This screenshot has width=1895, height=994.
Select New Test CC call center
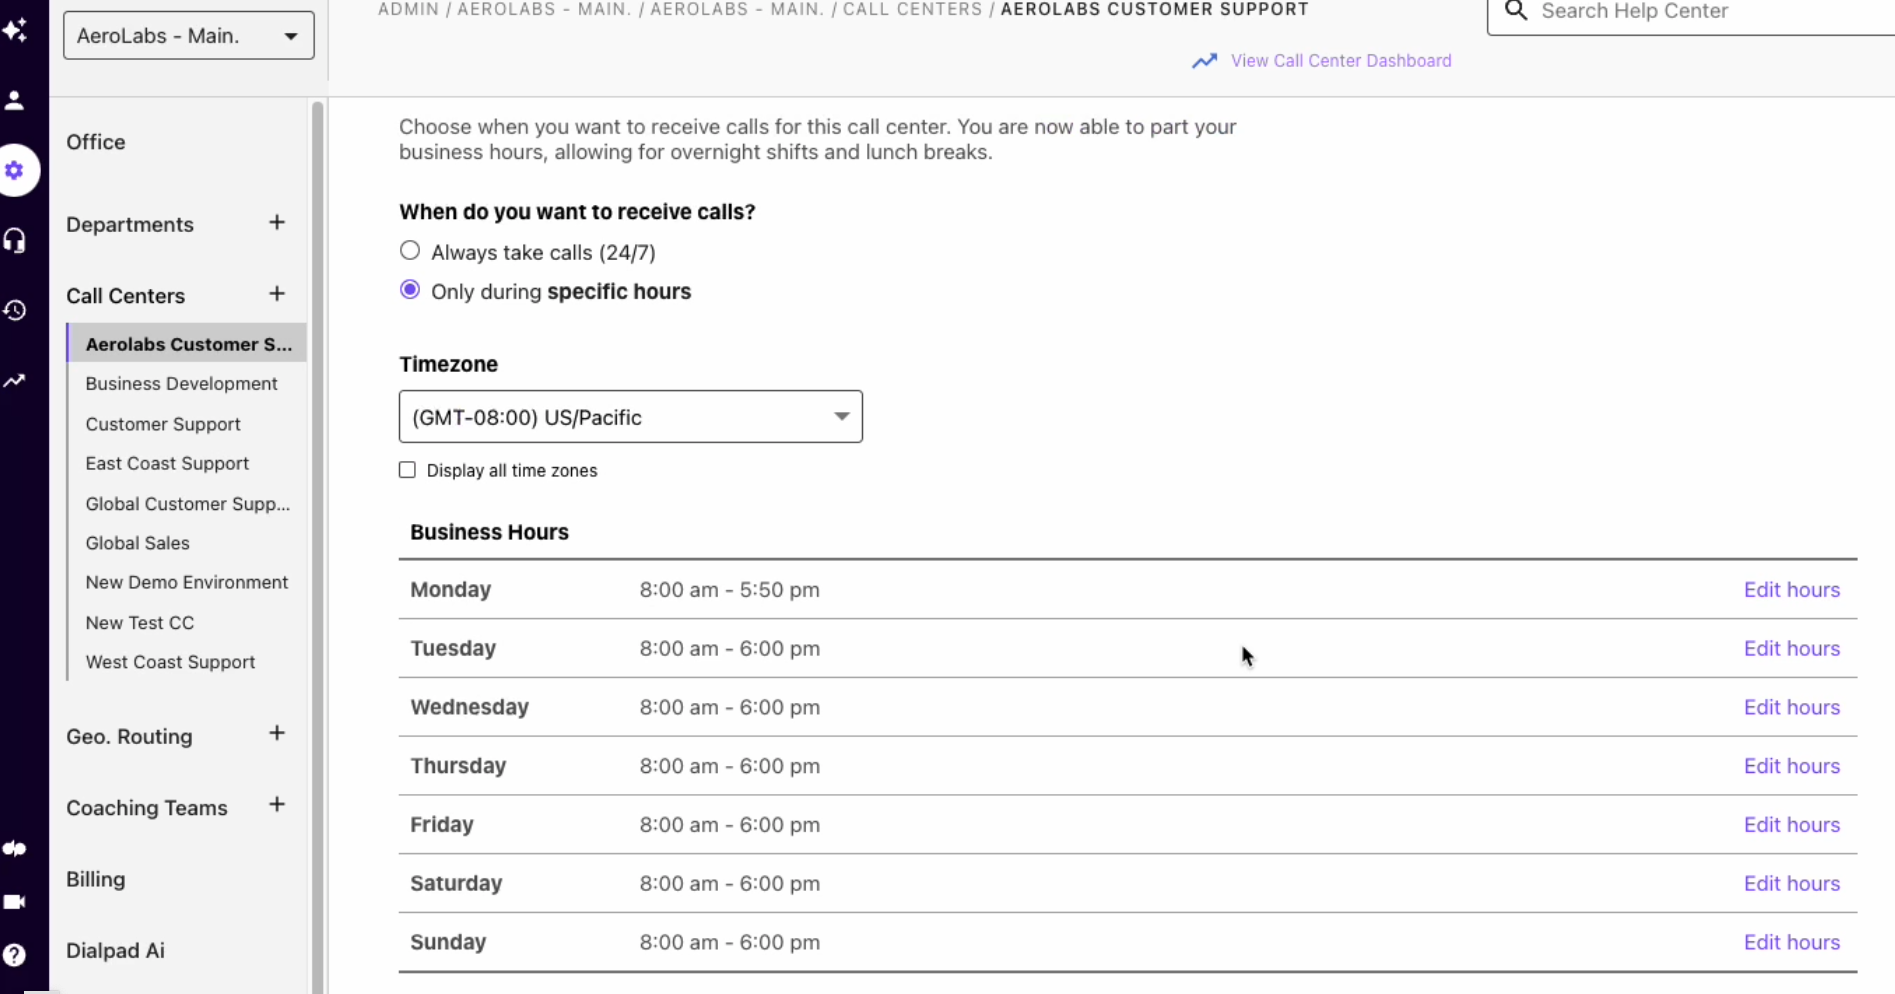click(x=140, y=622)
